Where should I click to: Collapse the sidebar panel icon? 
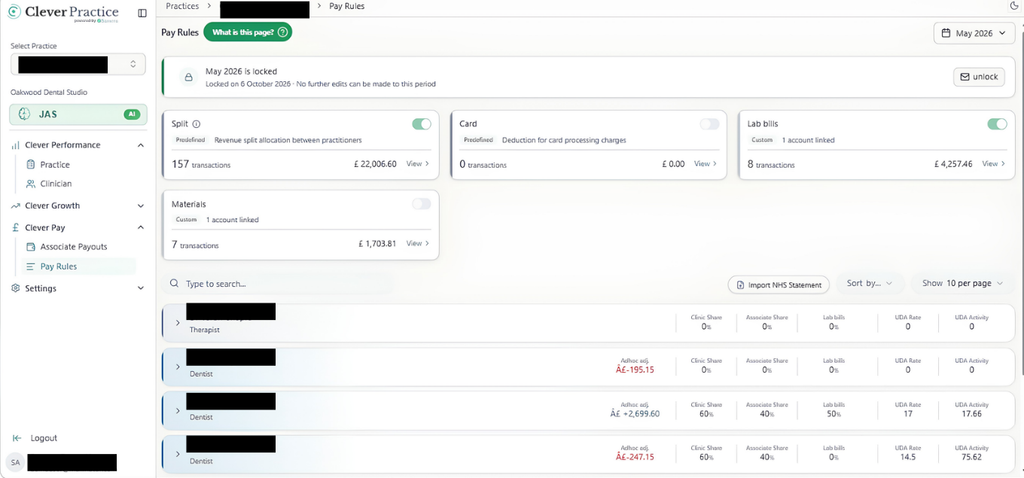pos(142,13)
